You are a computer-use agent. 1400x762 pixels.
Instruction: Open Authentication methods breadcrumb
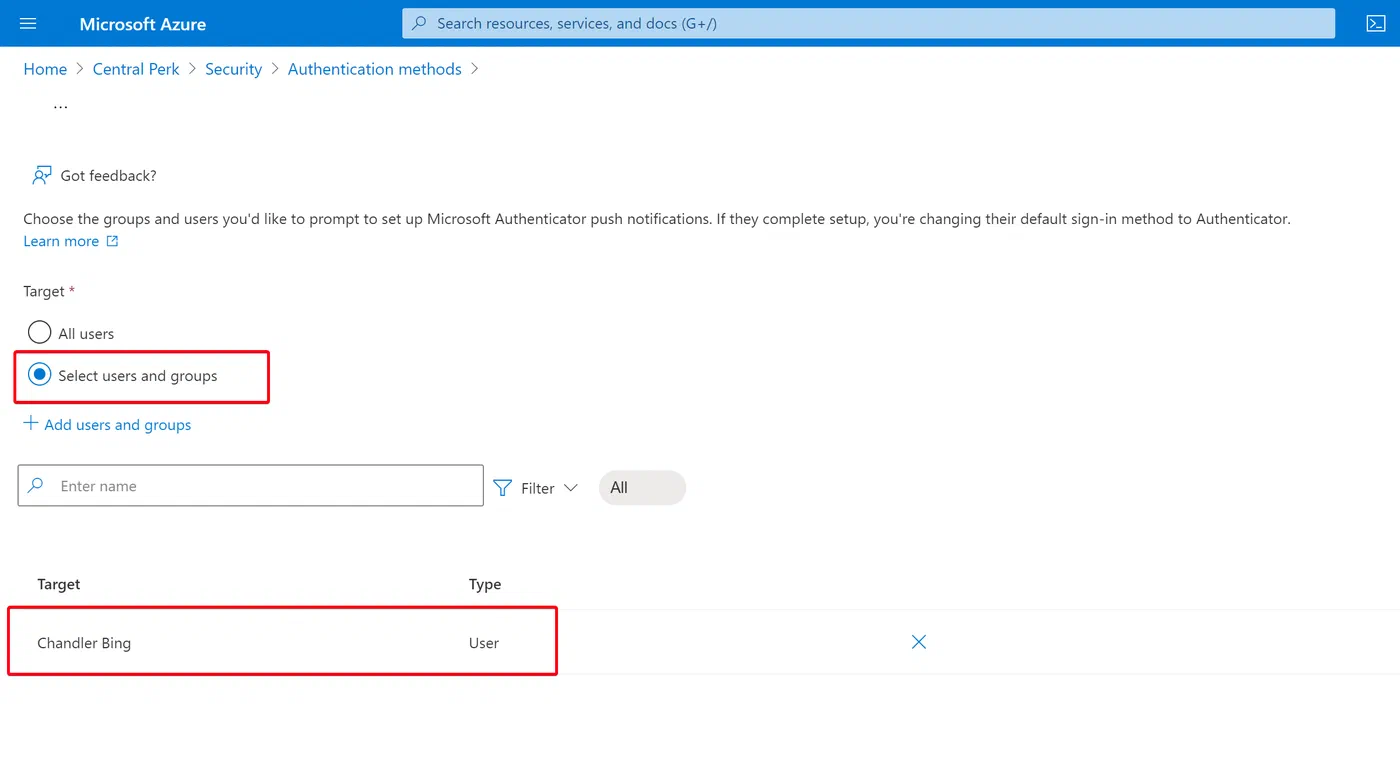click(x=375, y=69)
